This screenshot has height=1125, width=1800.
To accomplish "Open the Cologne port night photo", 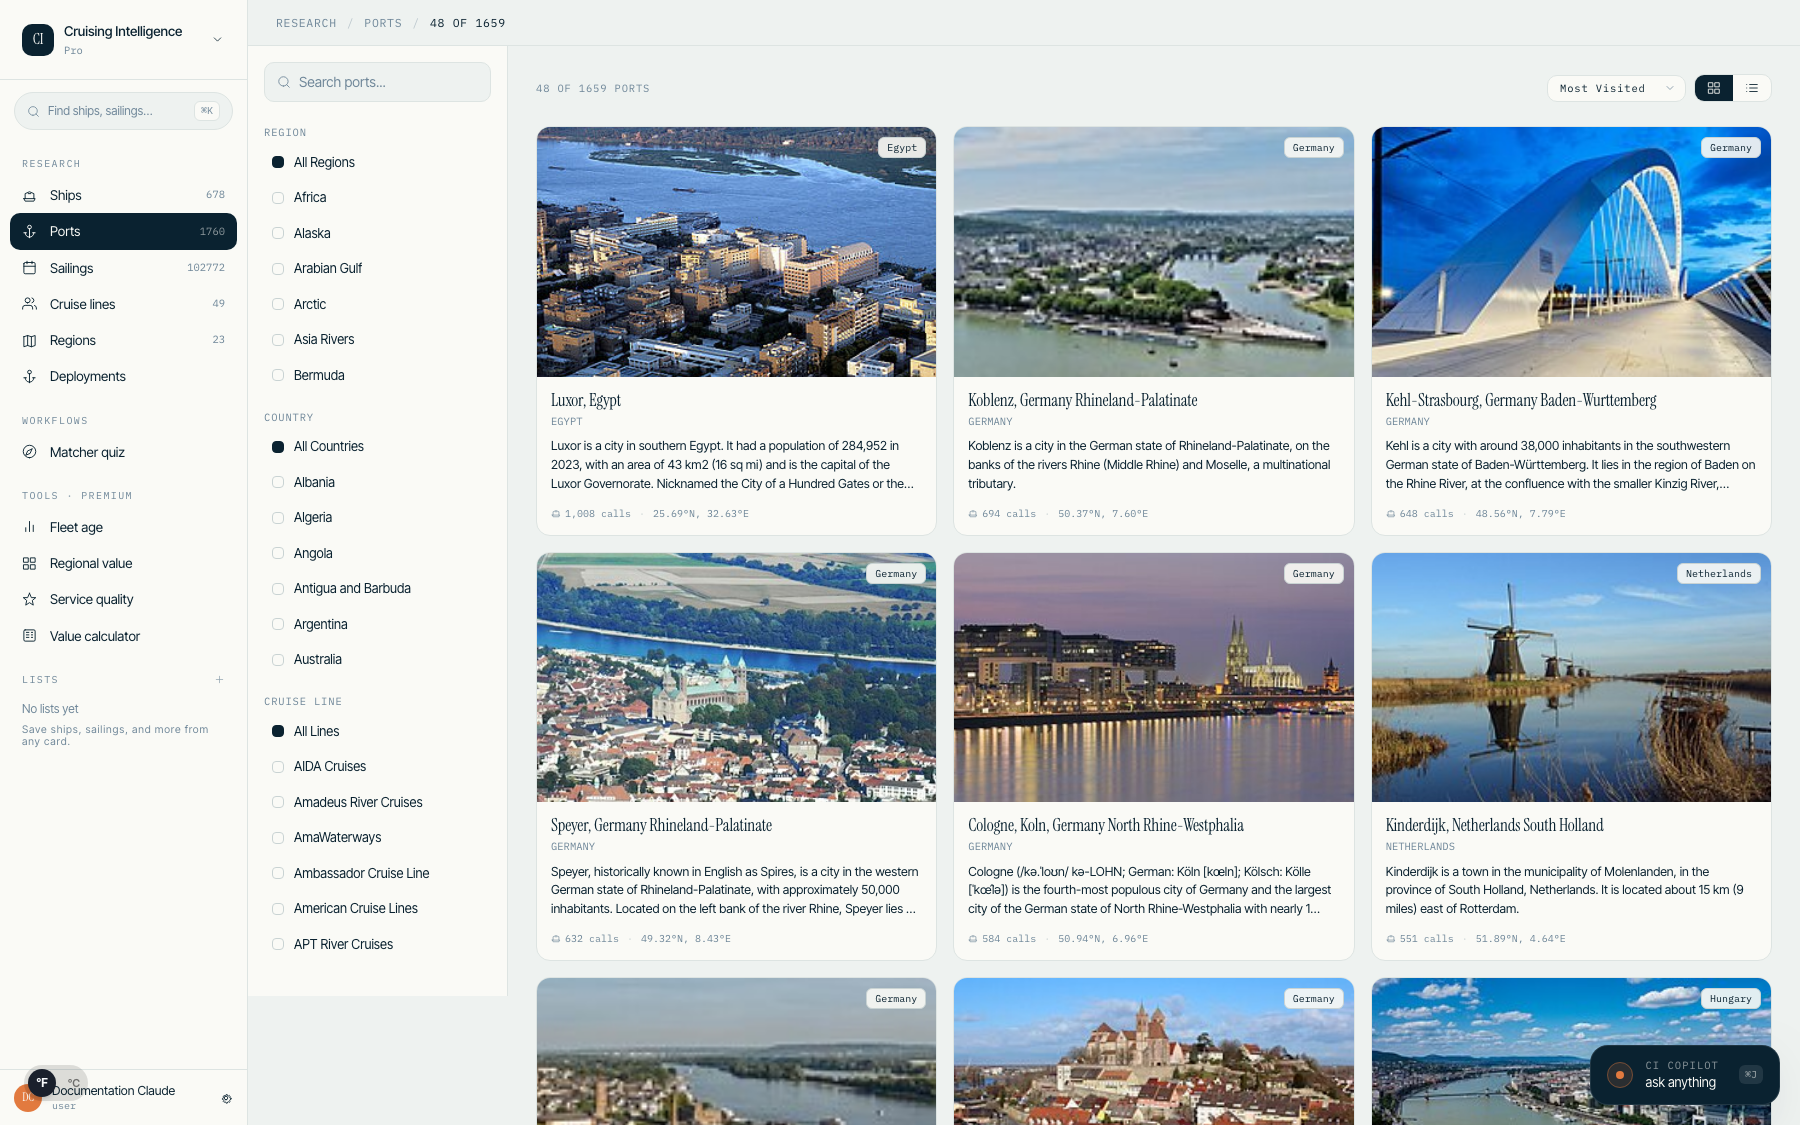I will pos(1154,677).
